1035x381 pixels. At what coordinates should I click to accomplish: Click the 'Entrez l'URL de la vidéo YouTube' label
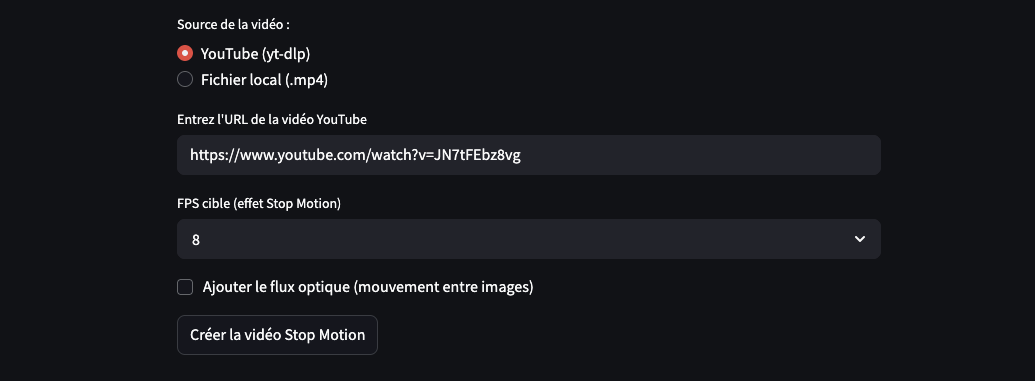coord(272,120)
